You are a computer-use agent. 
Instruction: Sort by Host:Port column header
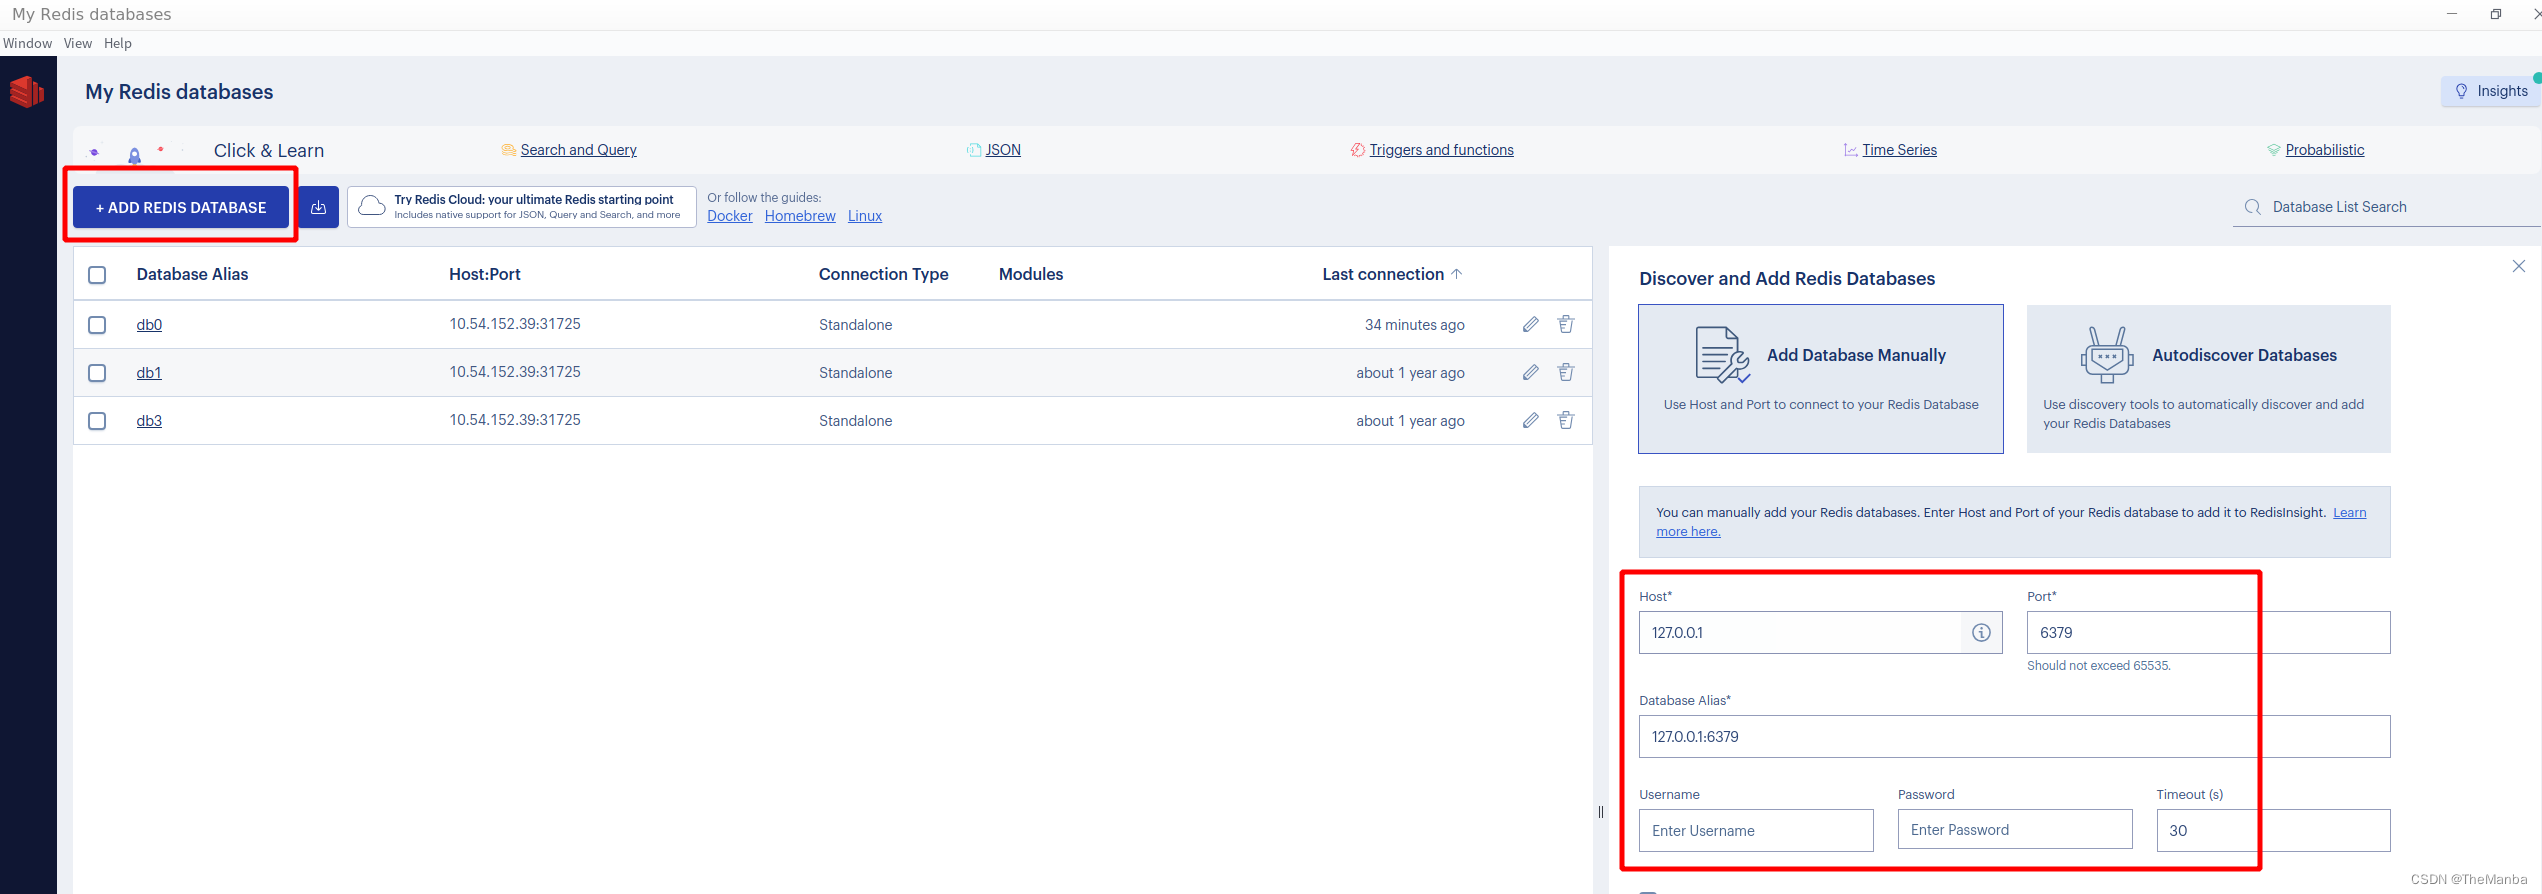[x=485, y=274]
